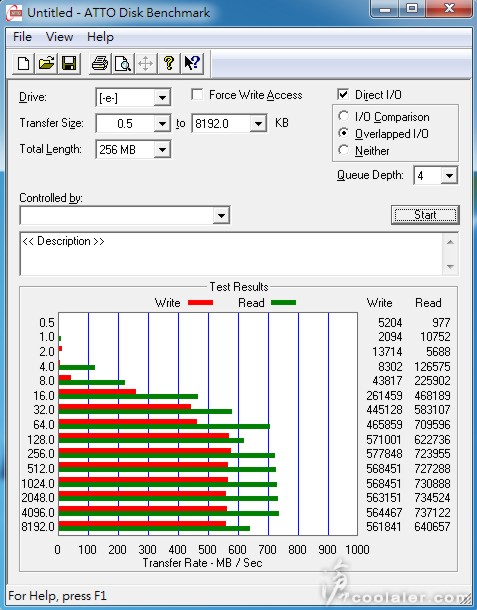Open Print Preview magnifier icon

point(123,63)
